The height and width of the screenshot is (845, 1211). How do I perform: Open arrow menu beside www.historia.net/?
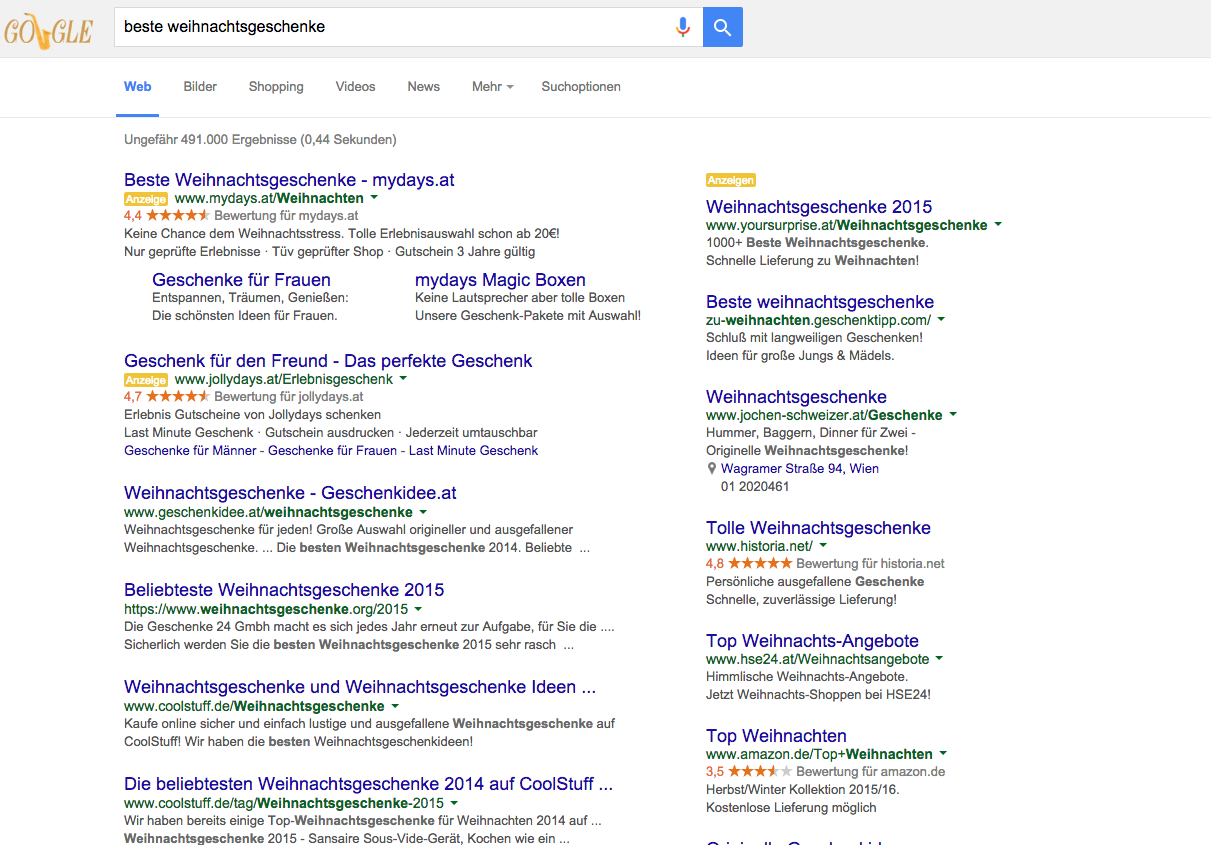[823, 546]
